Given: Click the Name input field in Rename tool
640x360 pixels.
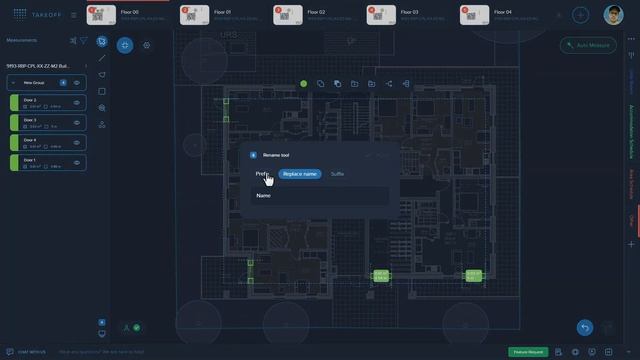Looking at the screenshot, I should (320, 196).
